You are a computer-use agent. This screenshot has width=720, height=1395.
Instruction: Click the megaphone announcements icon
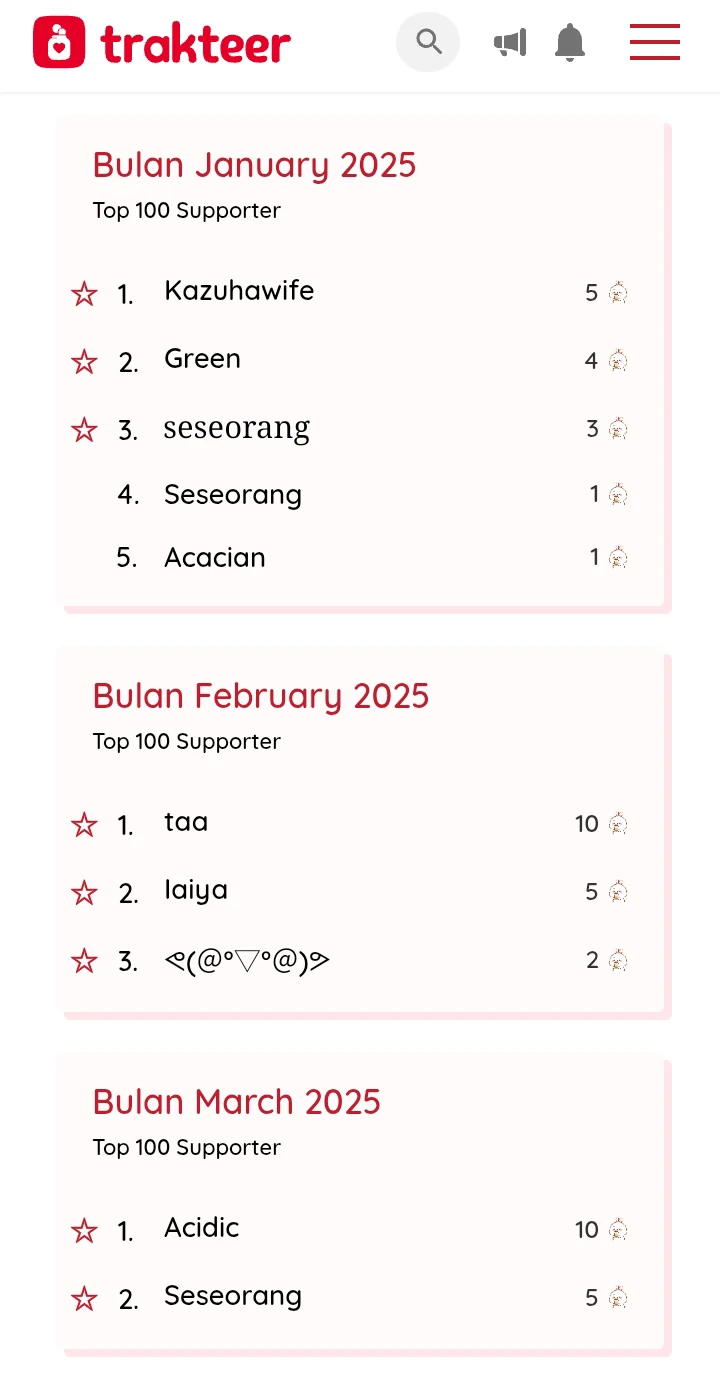click(x=510, y=43)
